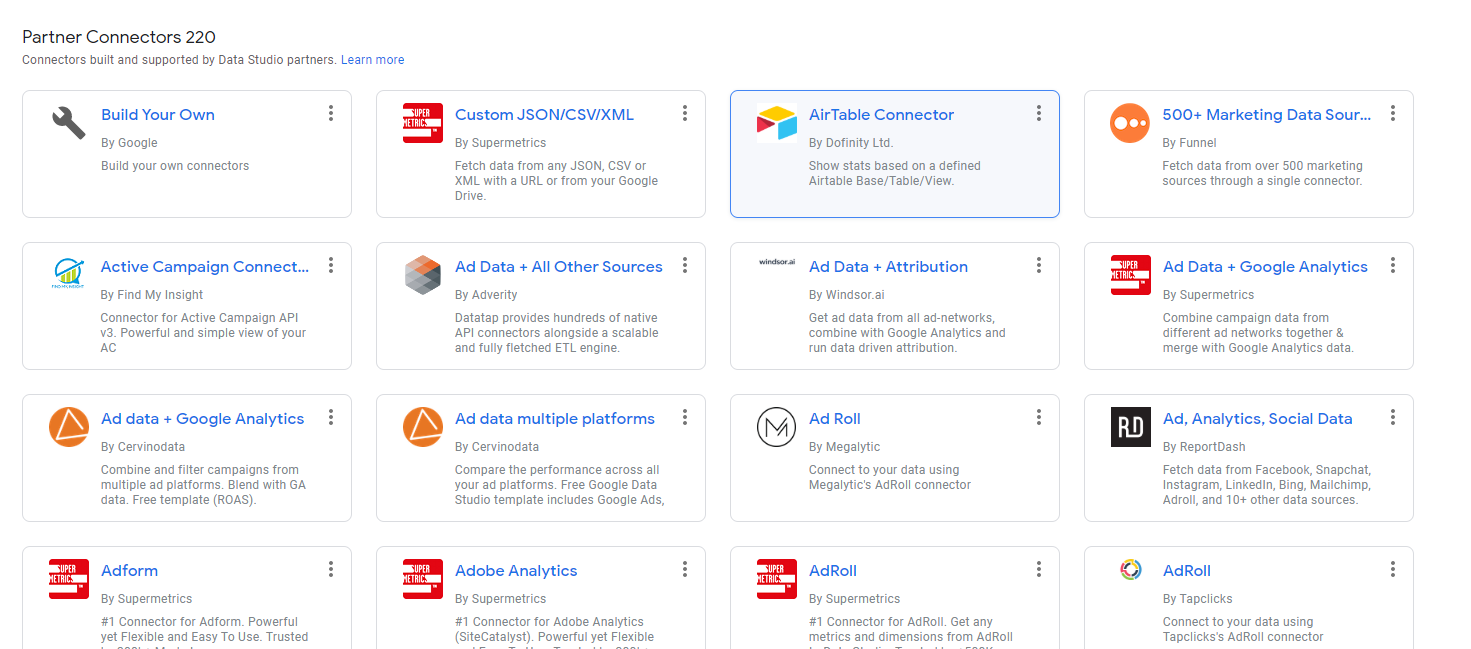
Task: Open three-dot menu for Cervinodata Ad data + Google Analytics
Action: coord(331,417)
